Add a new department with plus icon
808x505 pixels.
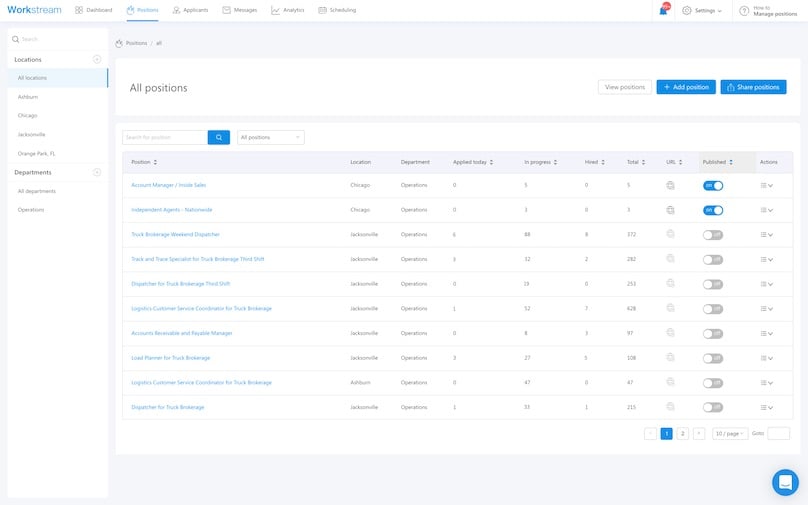click(x=97, y=172)
